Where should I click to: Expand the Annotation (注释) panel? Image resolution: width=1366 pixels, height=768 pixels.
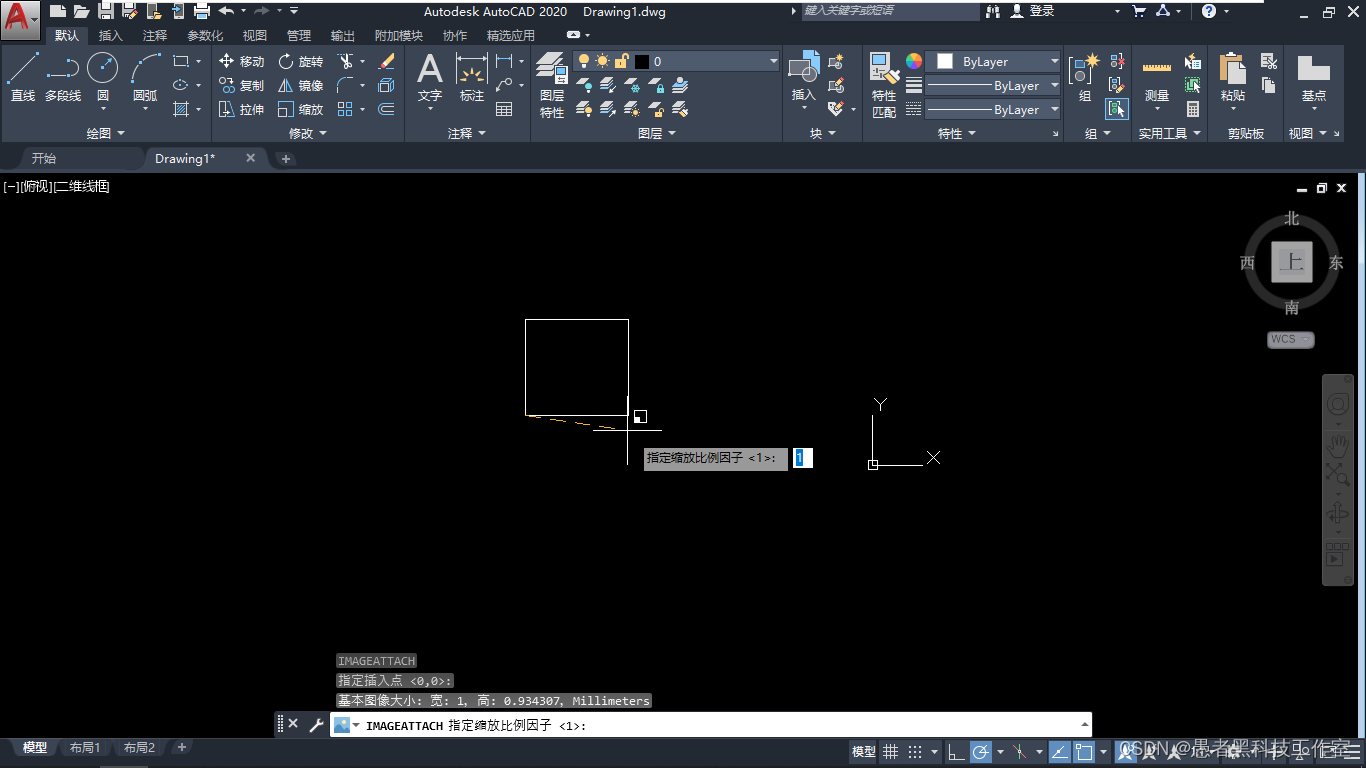[x=467, y=133]
